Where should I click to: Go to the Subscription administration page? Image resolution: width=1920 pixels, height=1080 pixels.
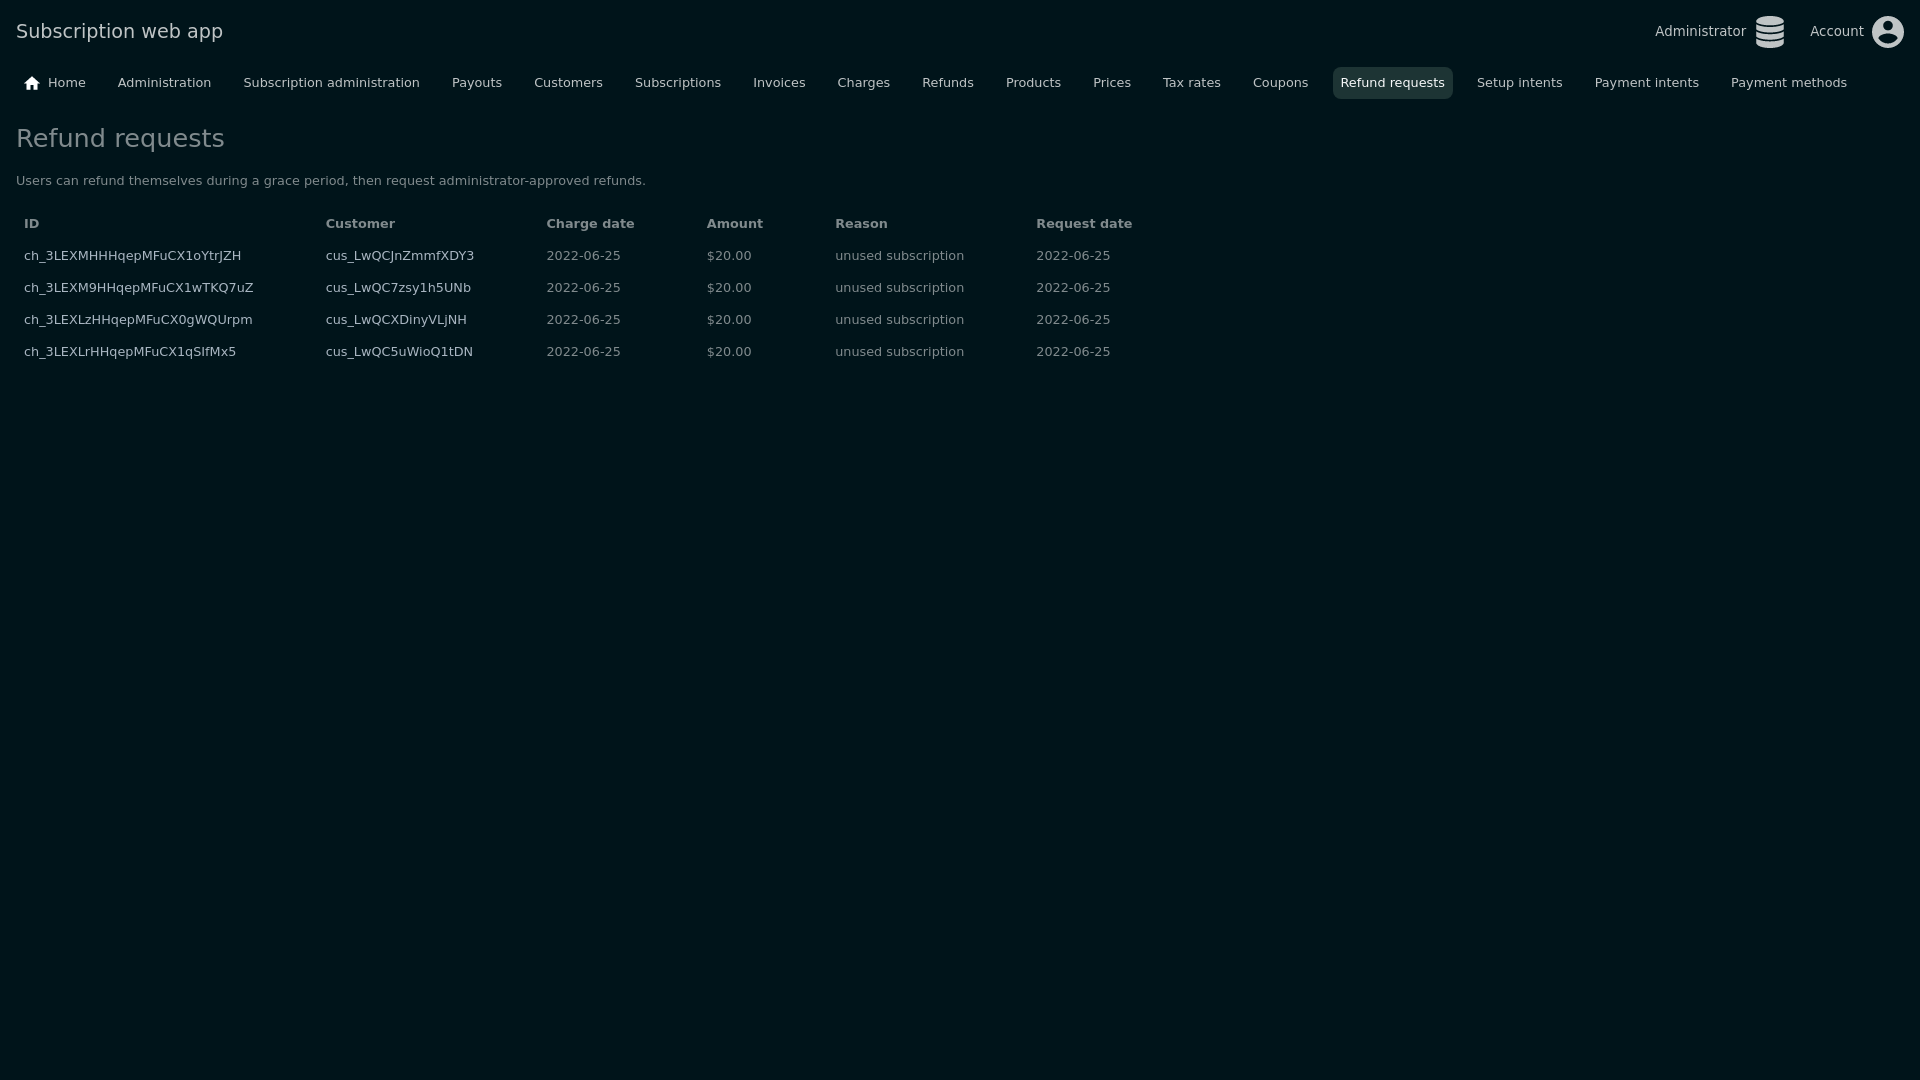point(331,83)
